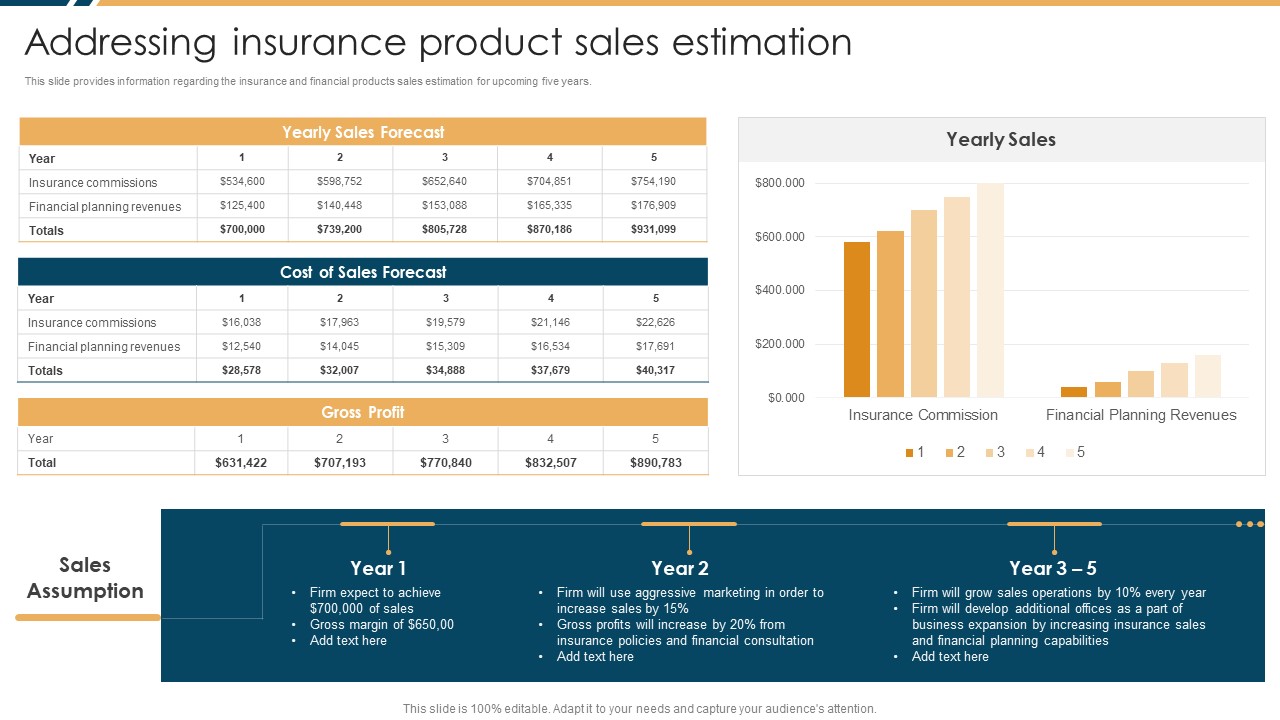Select the $534,600 insurance commissions cell
Viewport: 1280px width, 720px height.
[243, 182]
